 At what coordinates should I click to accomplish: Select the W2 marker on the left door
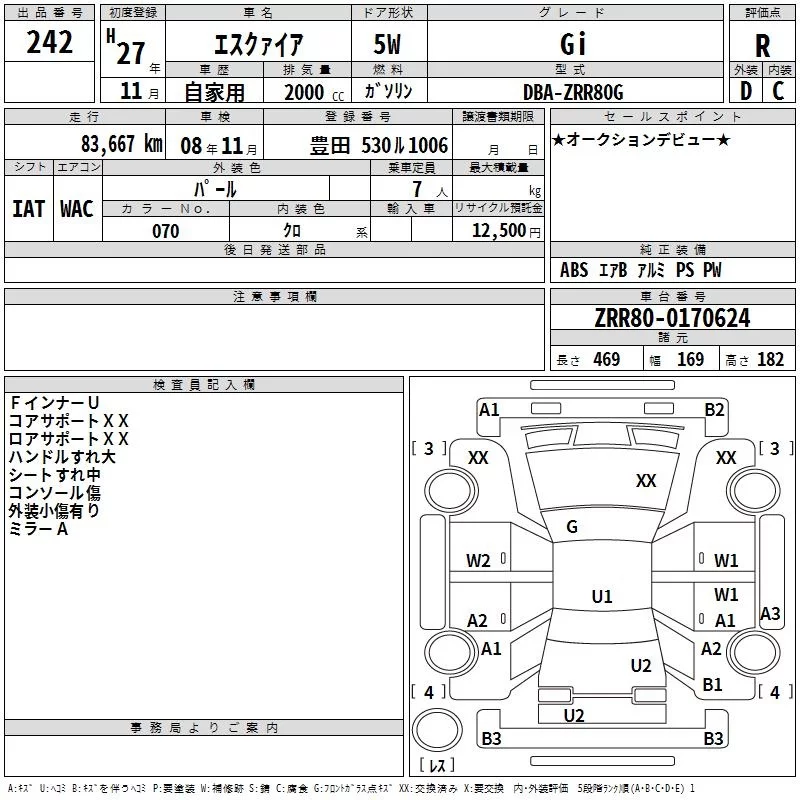[x=478, y=561]
